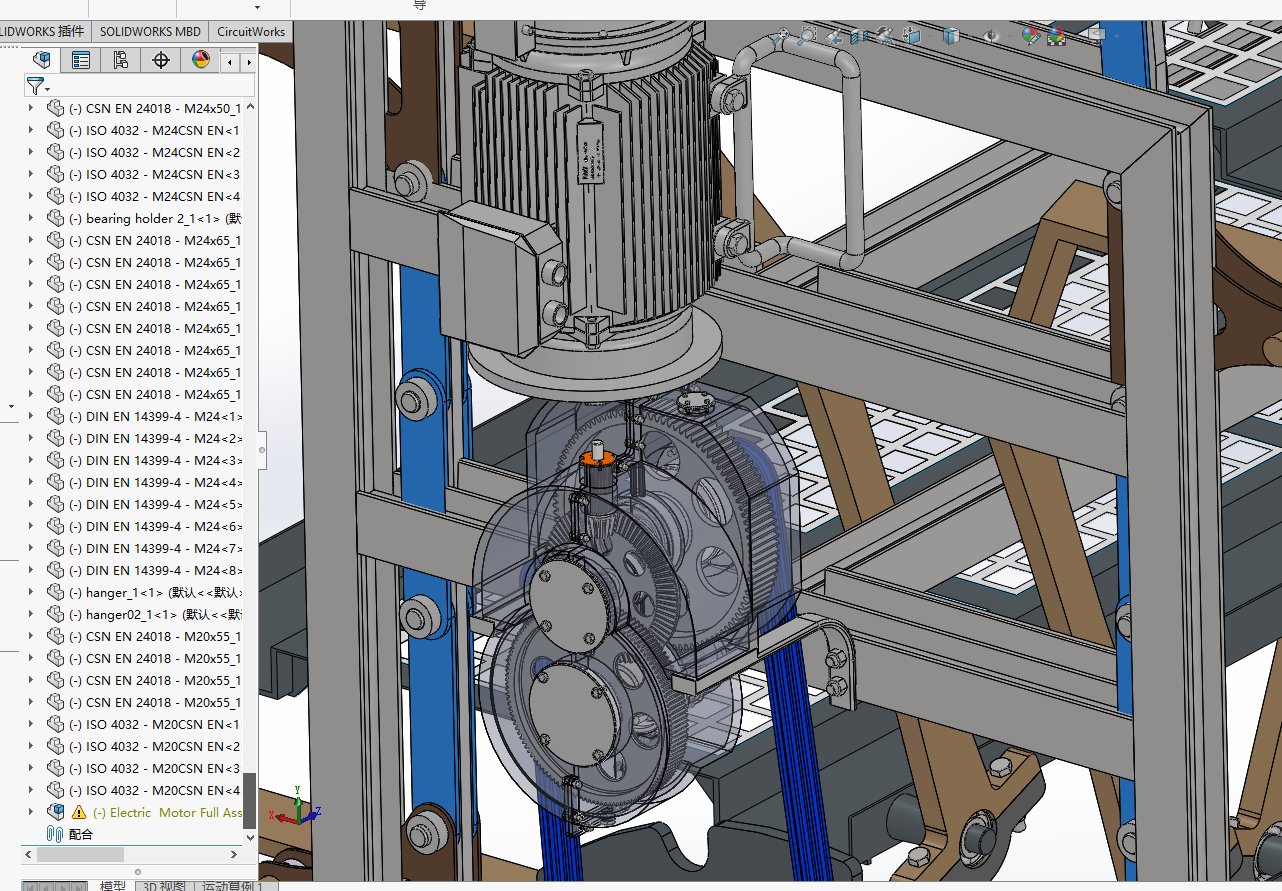Expand the Electric Motor Full Assembly node
The height and width of the screenshot is (891, 1282).
click(30, 812)
